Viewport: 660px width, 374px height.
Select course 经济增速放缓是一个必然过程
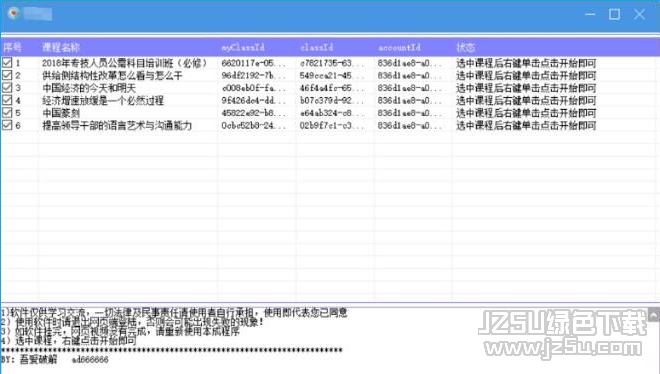pyautogui.click(x=103, y=101)
